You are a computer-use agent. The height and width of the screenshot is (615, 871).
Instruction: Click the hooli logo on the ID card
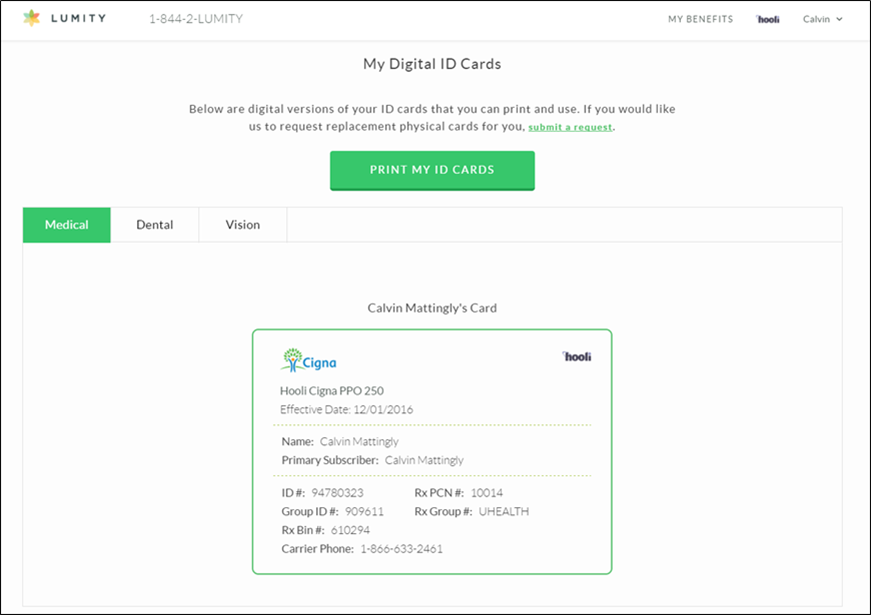tap(577, 356)
